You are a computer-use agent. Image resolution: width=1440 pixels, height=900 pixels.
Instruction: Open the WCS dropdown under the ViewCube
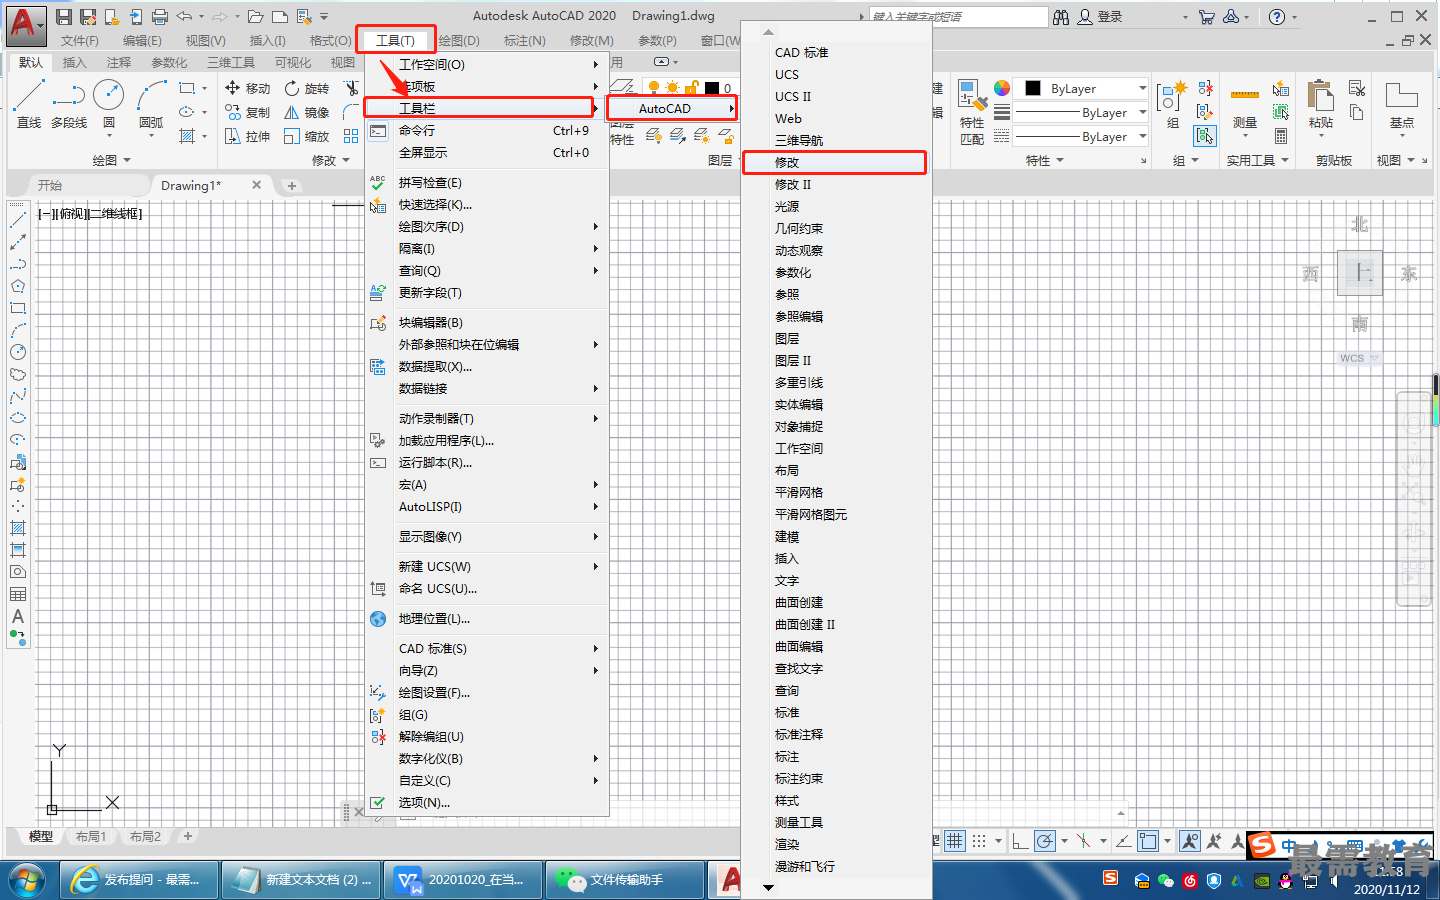[1358, 358]
